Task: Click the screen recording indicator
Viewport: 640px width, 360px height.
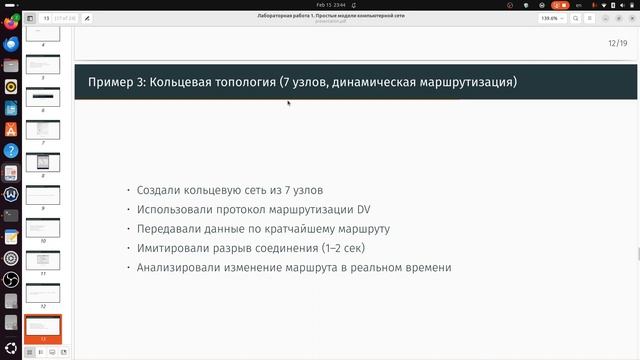Action: tap(560, 5)
